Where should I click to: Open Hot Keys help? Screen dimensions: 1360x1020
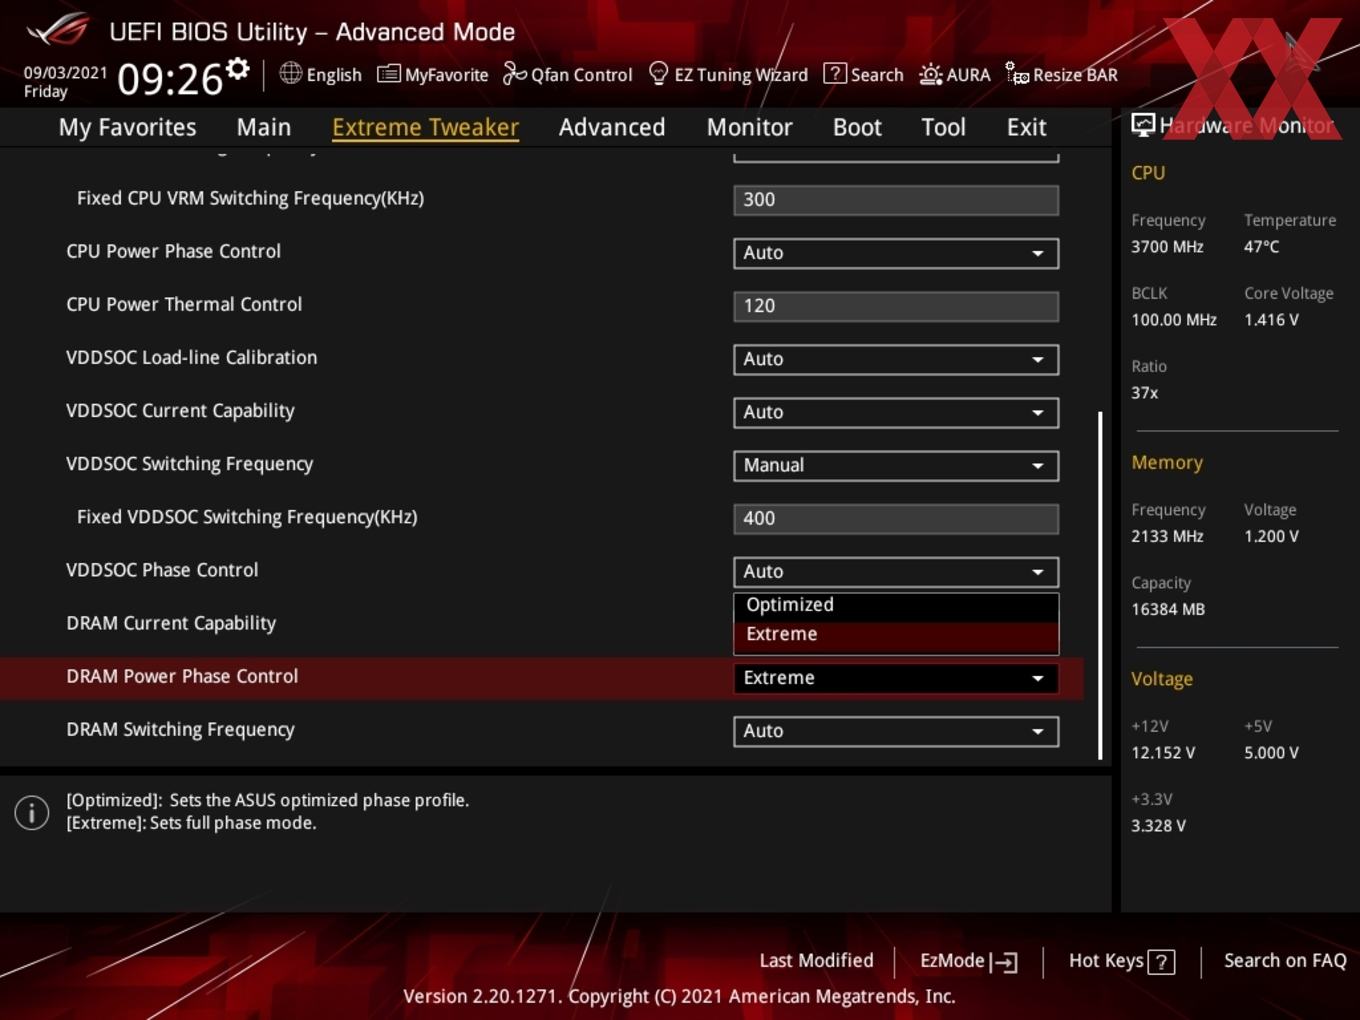pos(1122,961)
